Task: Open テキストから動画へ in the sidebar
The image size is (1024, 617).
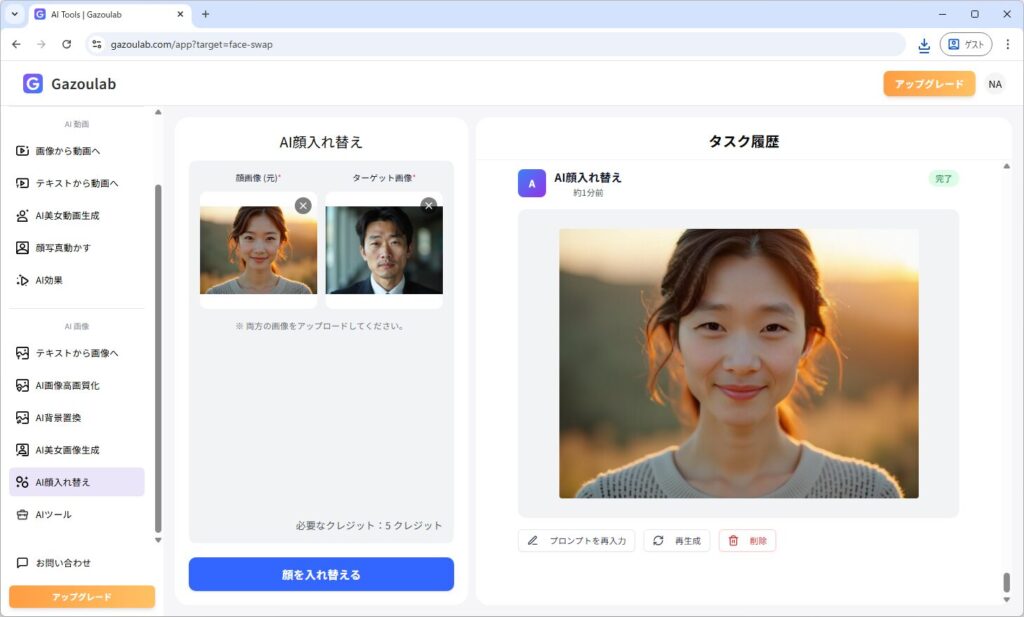Action: [76, 183]
